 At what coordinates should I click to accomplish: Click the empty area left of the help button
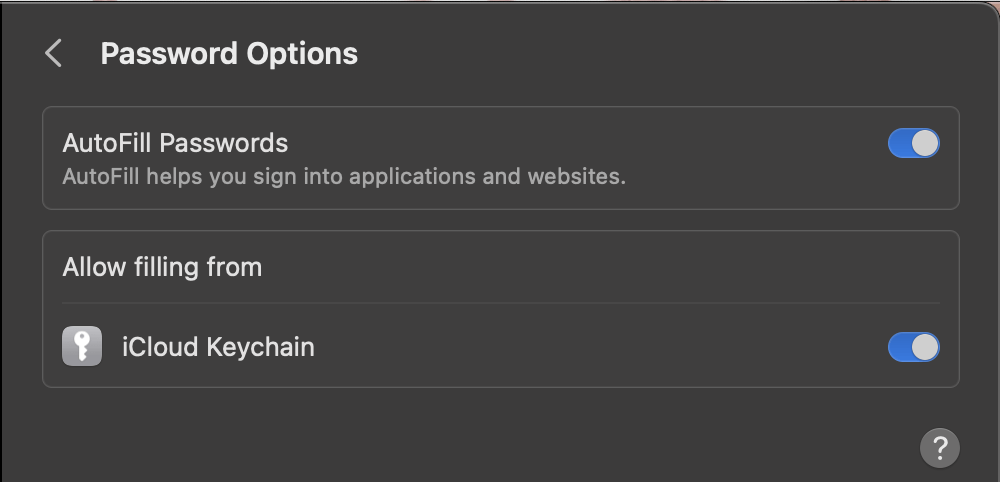click(700, 447)
